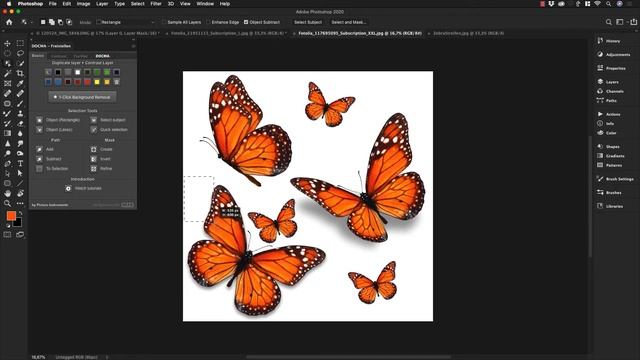Select the Gradient tool
The image size is (640, 360).
click(7, 133)
